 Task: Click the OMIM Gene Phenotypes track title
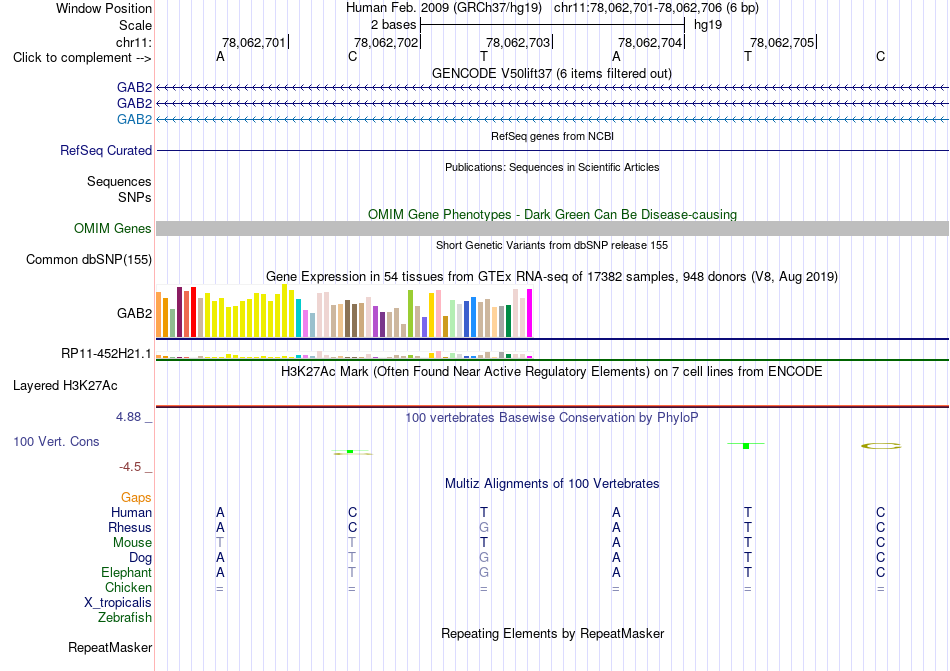point(552,214)
